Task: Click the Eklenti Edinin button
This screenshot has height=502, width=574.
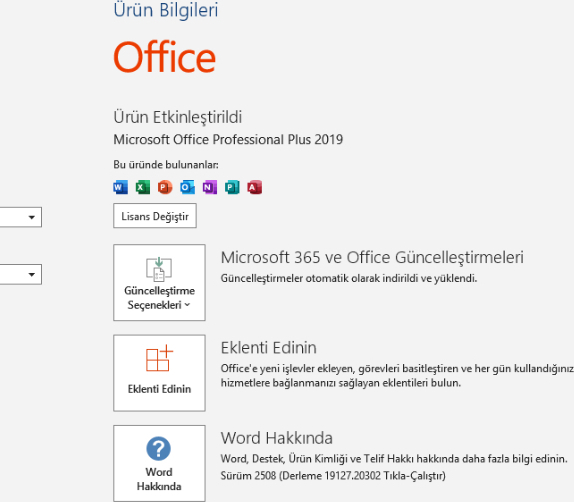Action: coord(159,373)
